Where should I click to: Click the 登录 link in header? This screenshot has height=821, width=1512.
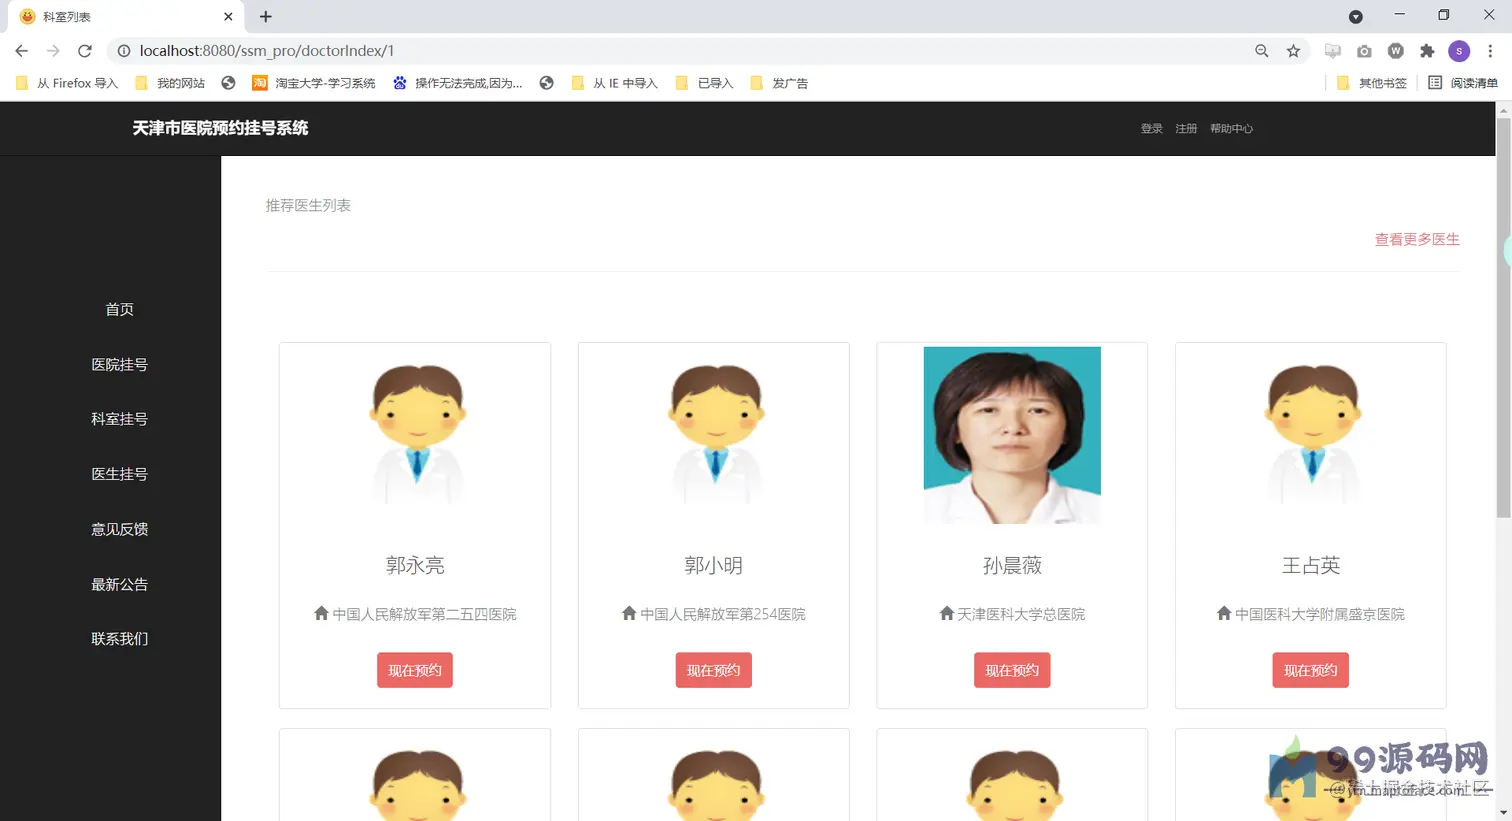[1152, 129]
